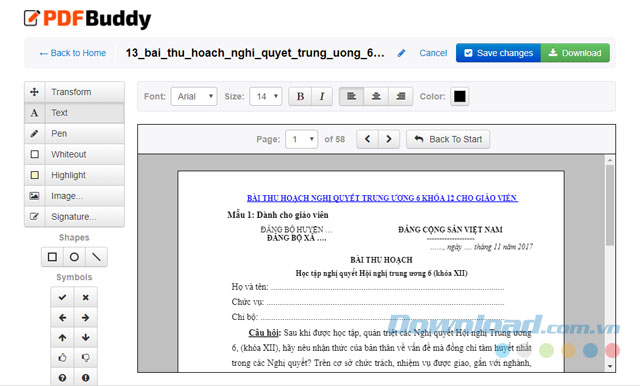
Task: Insert the exclamation mark symbol
Action: click(x=85, y=377)
